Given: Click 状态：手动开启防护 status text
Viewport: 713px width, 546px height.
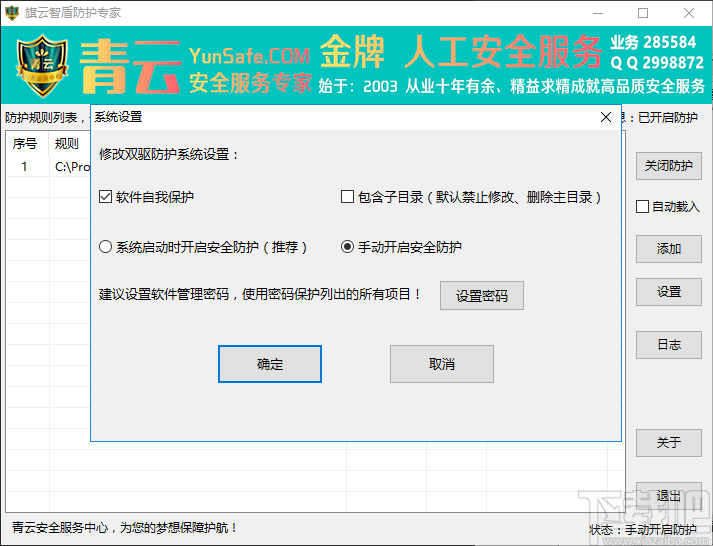Looking at the screenshot, I should pyautogui.click(x=643, y=530).
